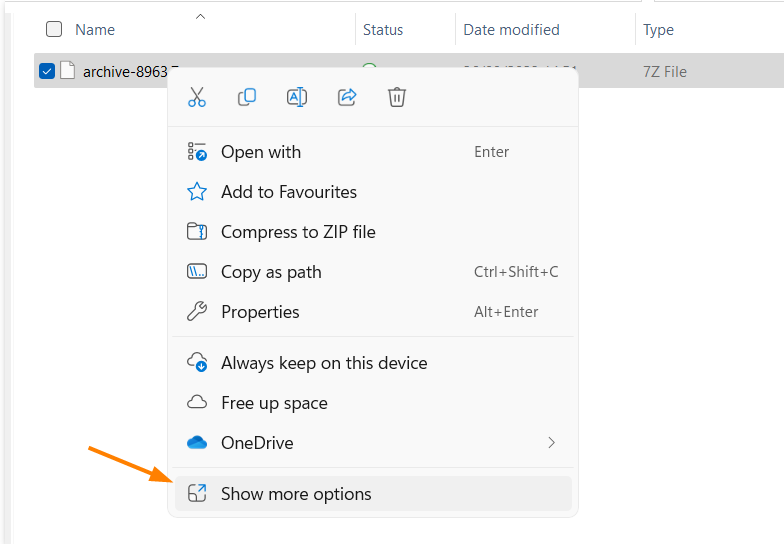Sort by Date modified column header
The width and height of the screenshot is (784, 544).
[511, 30]
